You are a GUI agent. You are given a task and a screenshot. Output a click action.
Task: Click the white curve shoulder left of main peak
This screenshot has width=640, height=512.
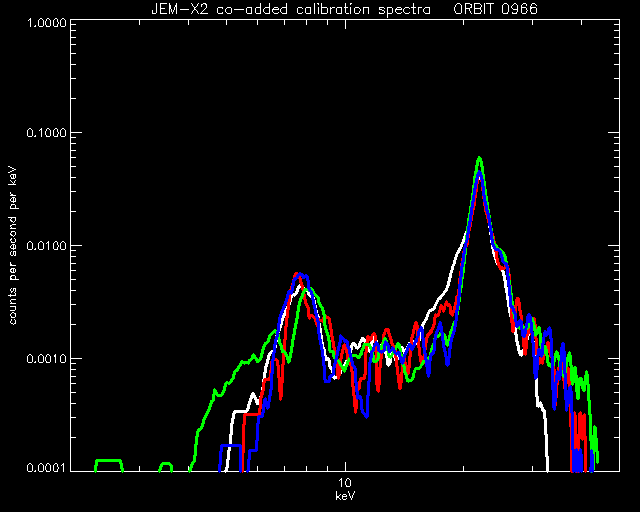point(451,269)
